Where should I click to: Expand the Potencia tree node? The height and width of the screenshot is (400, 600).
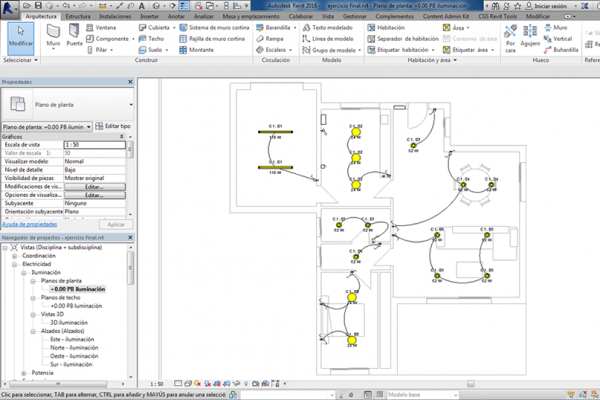[23, 372]
